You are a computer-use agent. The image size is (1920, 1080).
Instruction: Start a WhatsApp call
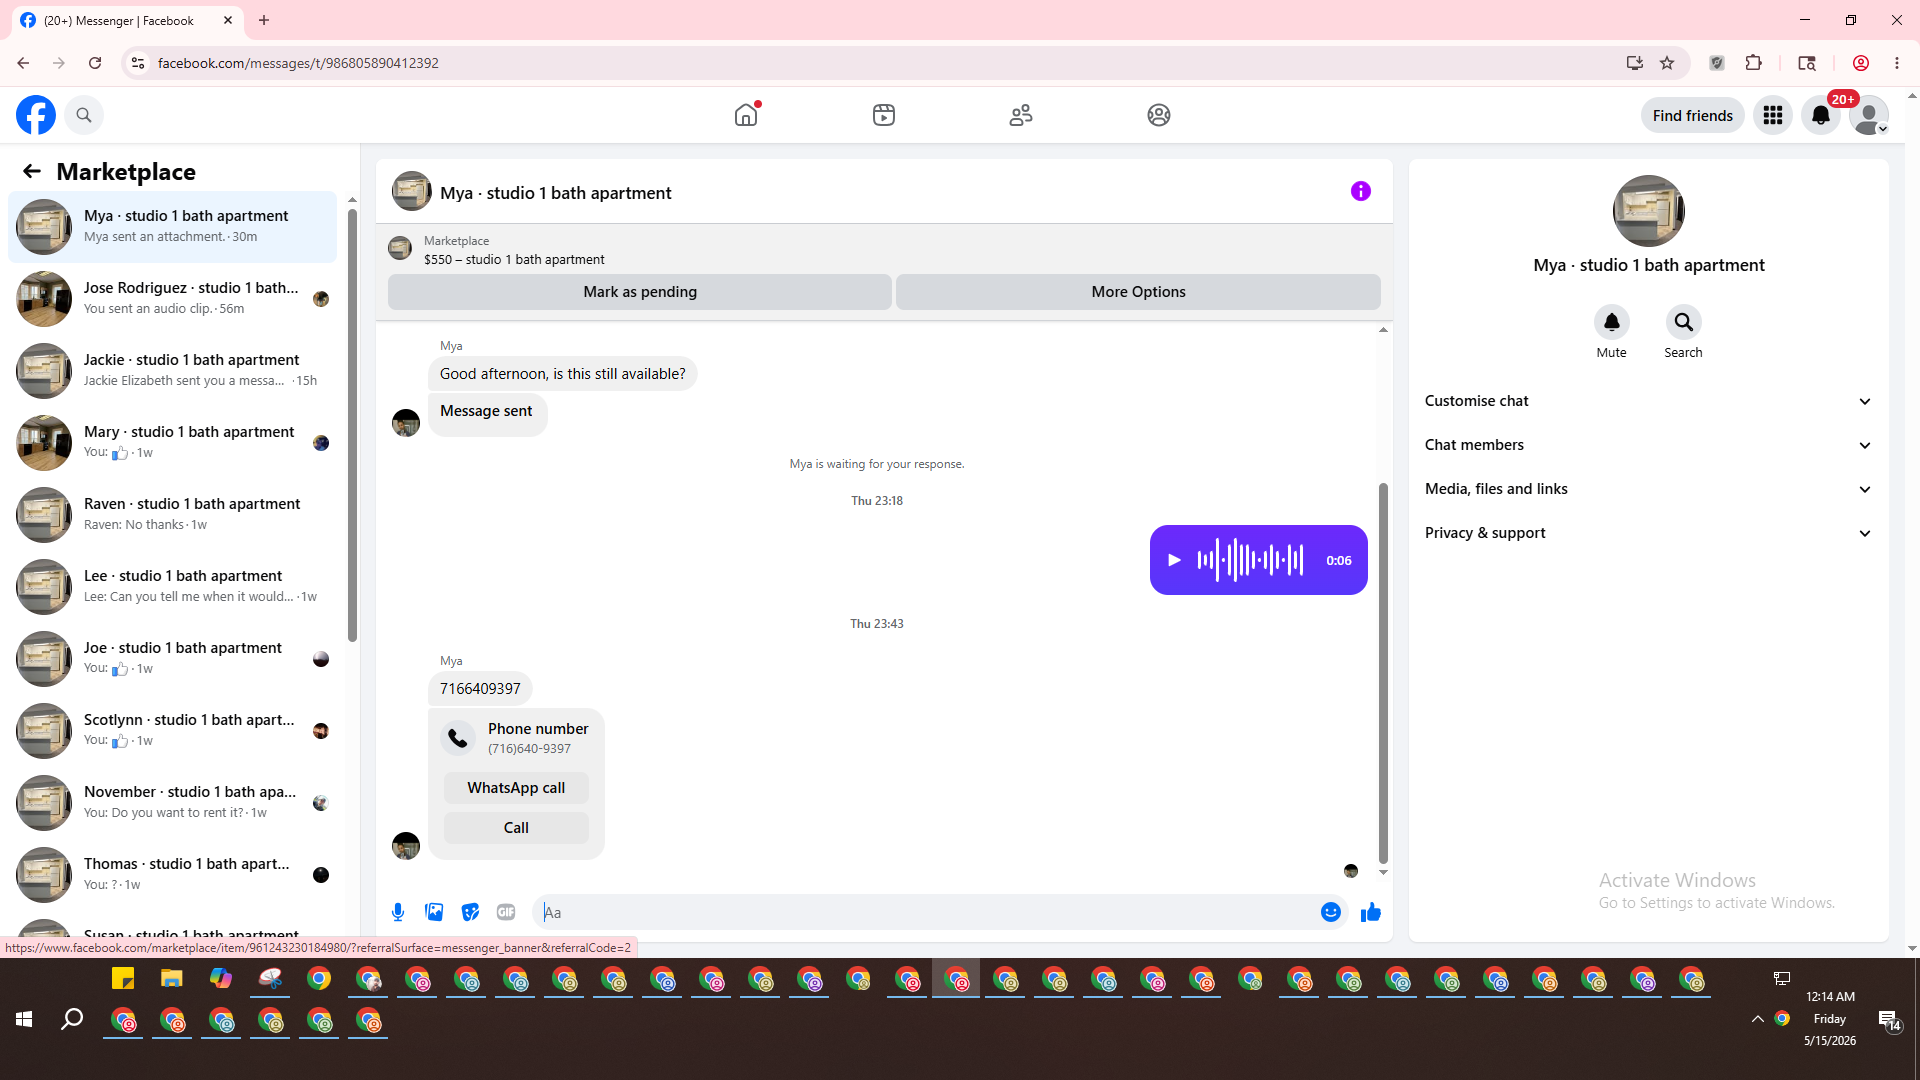click(516, 788)
